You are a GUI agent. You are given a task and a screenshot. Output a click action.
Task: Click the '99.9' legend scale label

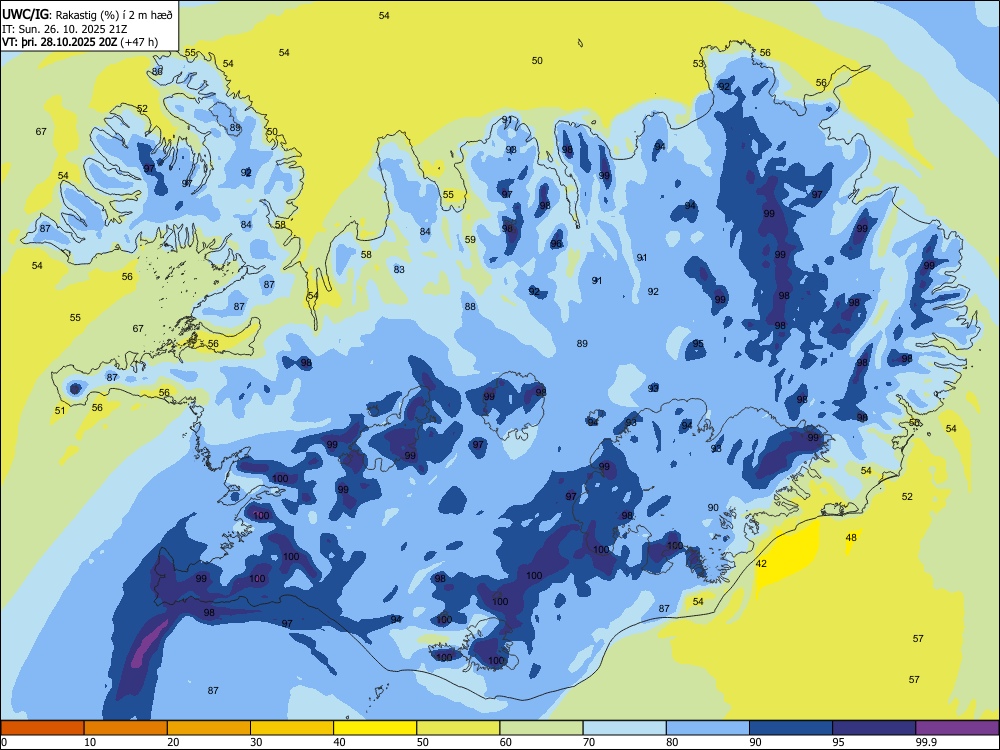point(926,742)
